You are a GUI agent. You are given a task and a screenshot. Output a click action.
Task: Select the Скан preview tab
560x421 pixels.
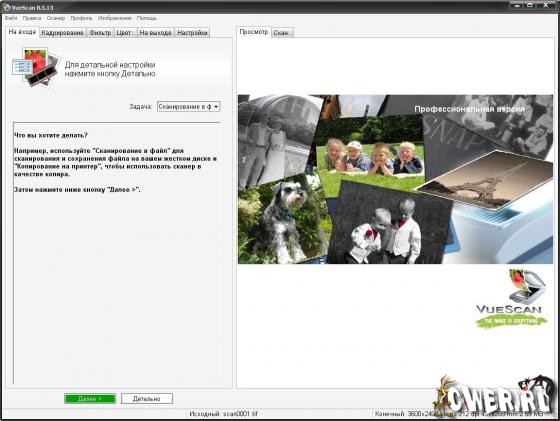point(282,32)
